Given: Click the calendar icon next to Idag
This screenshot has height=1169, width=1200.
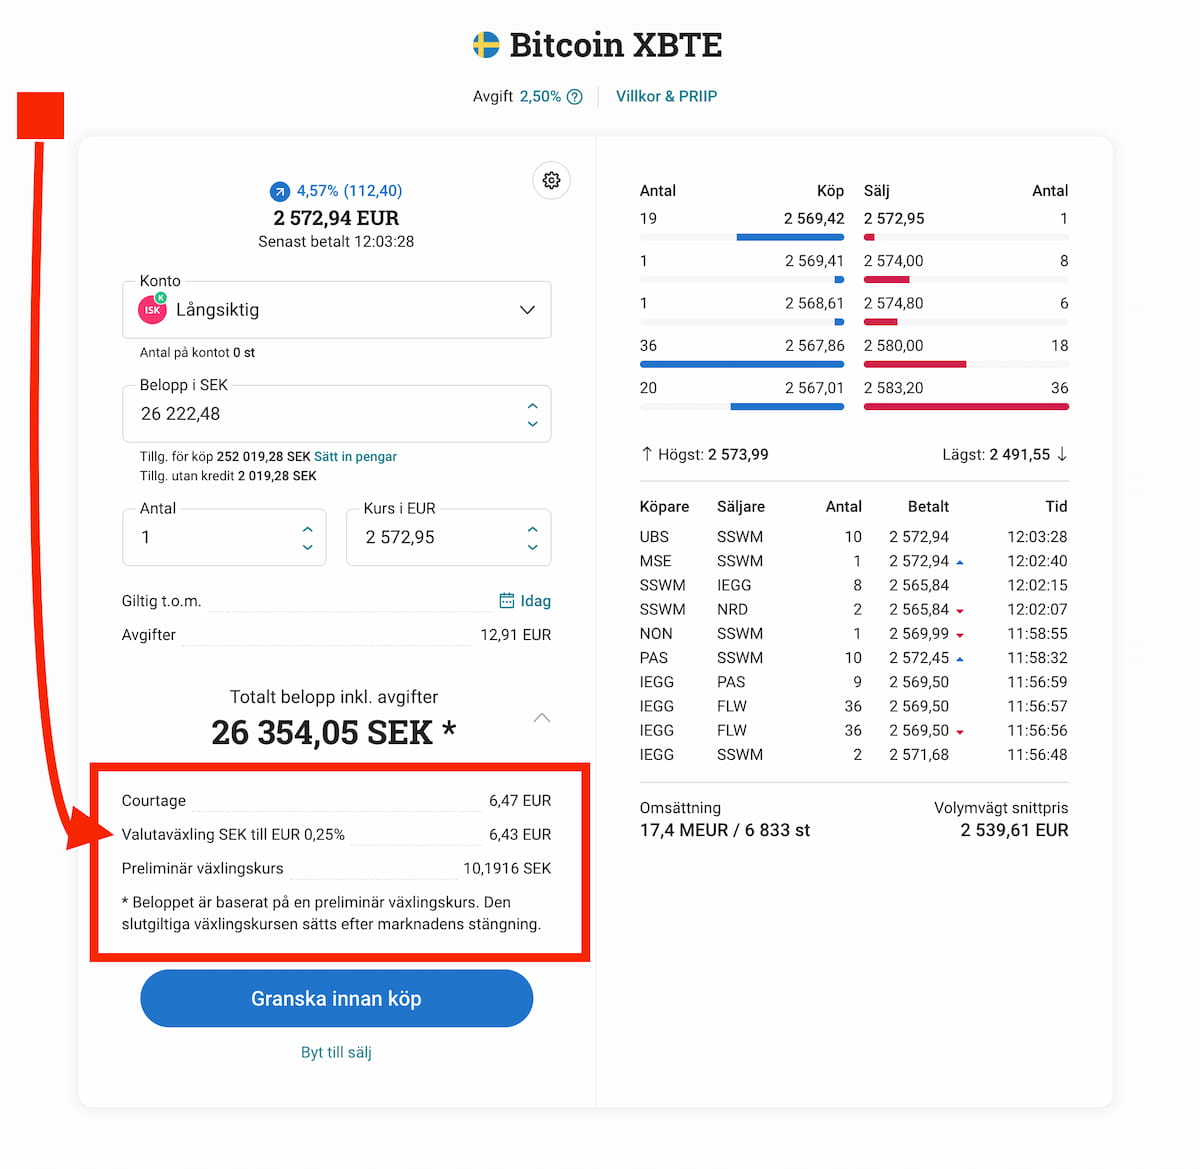Looking at the screenshot, I should coord(507,600).
